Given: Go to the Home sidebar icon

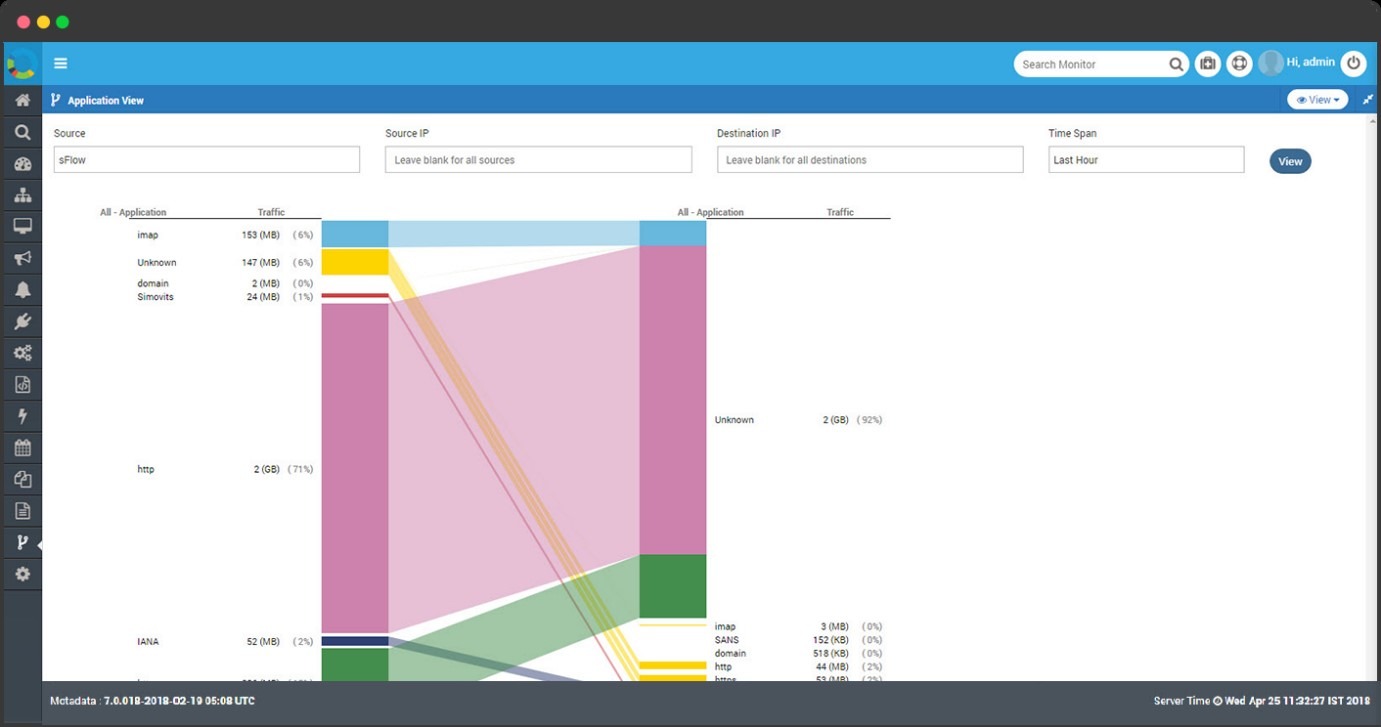Looking at the screenshot, I should [x=22, y=100].
